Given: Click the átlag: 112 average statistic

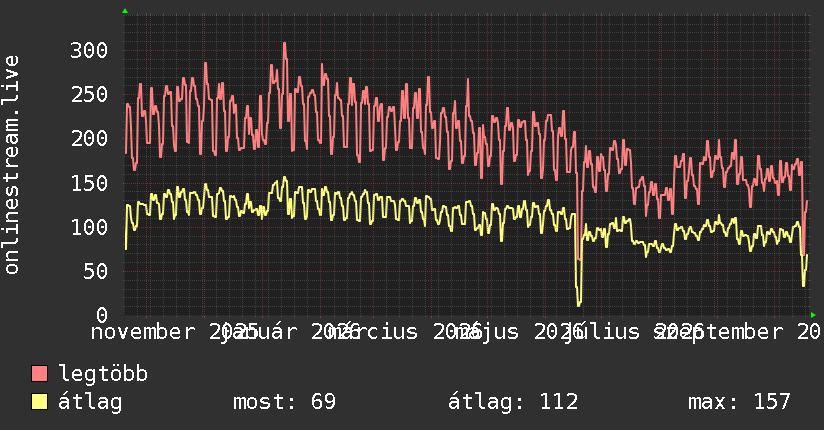Looking at the screenshot, I should 513,402.
